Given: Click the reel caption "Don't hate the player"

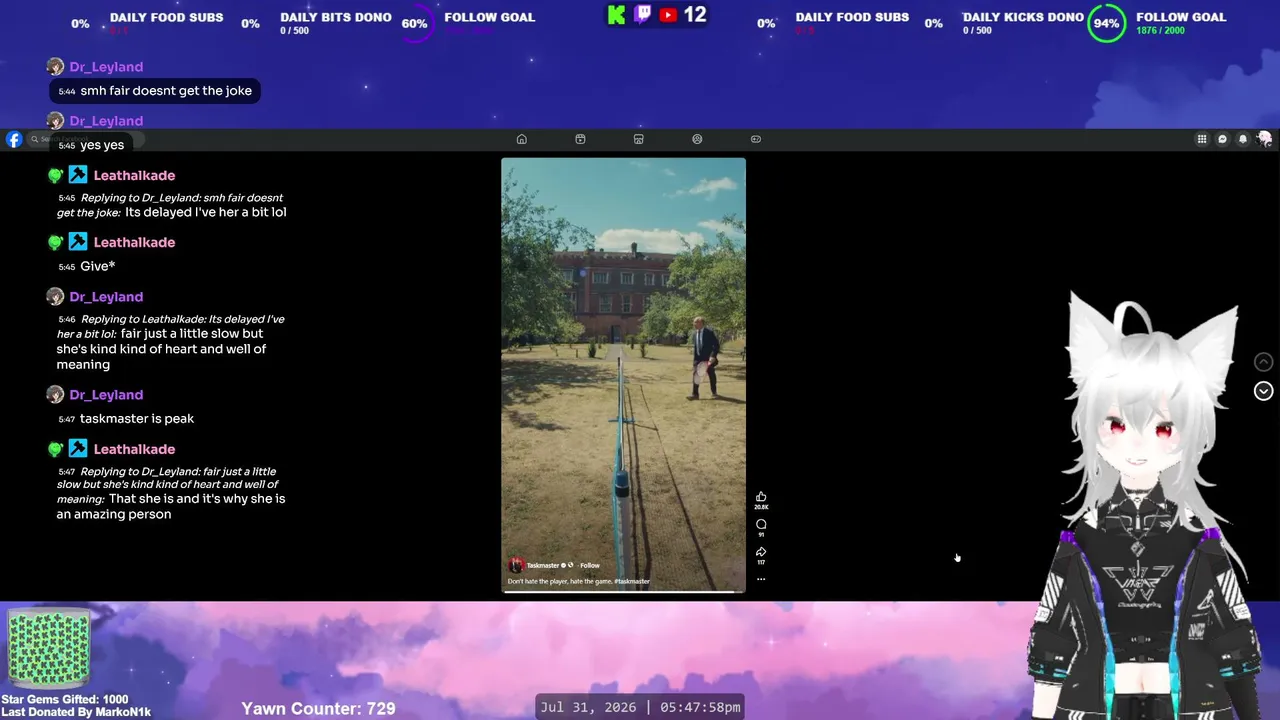Looking at the screenshot, I should pyautogui.click(x=559, y=581).
